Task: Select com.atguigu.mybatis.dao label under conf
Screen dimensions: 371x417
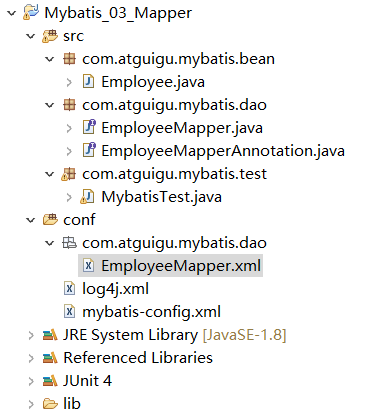Action: (x=174, y=243)
